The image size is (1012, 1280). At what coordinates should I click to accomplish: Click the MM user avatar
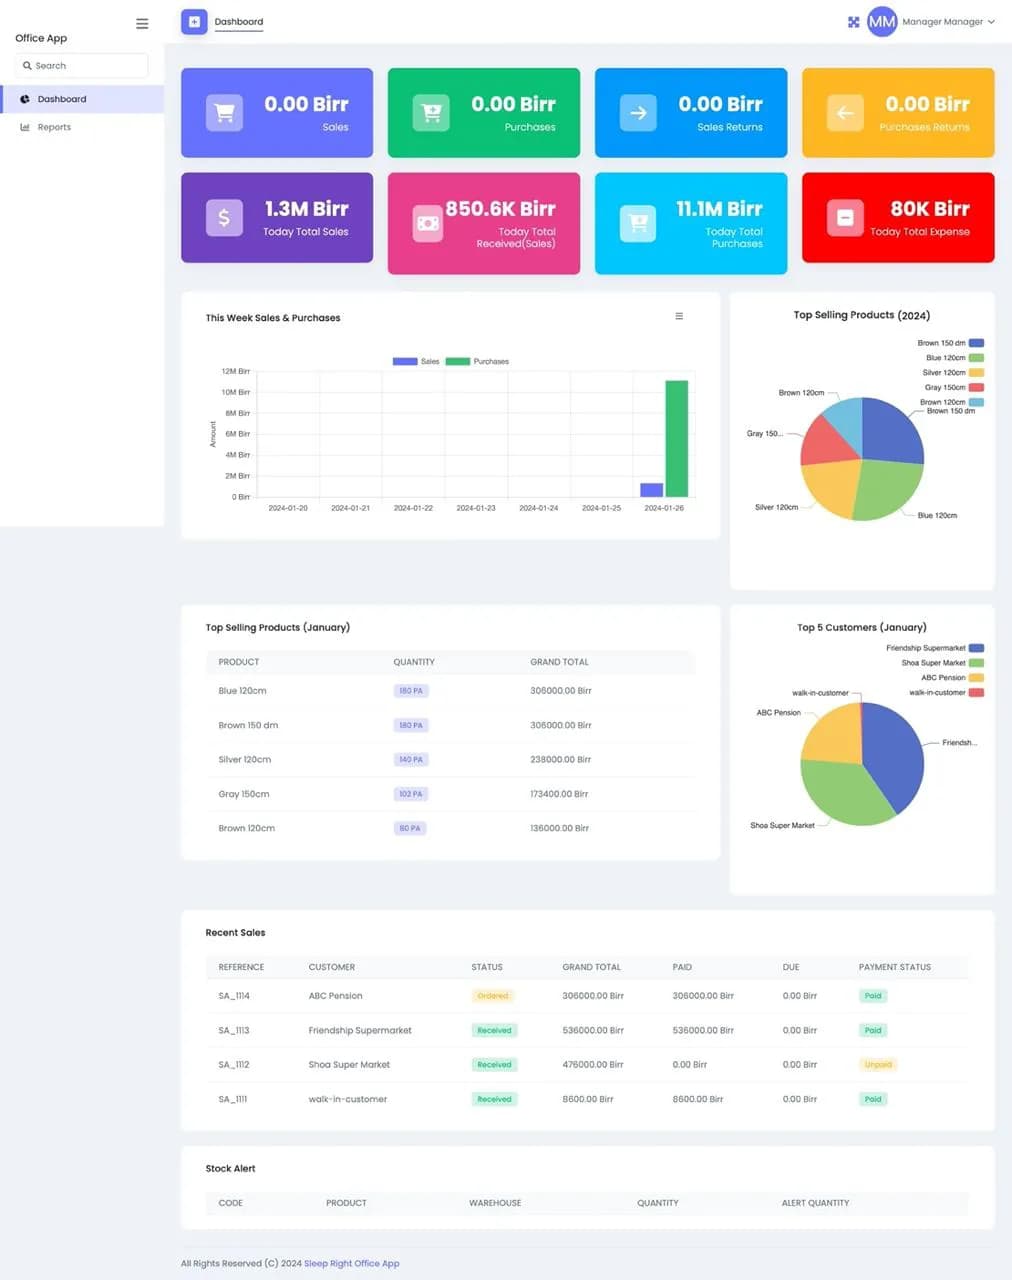click(x=882, y=21)
